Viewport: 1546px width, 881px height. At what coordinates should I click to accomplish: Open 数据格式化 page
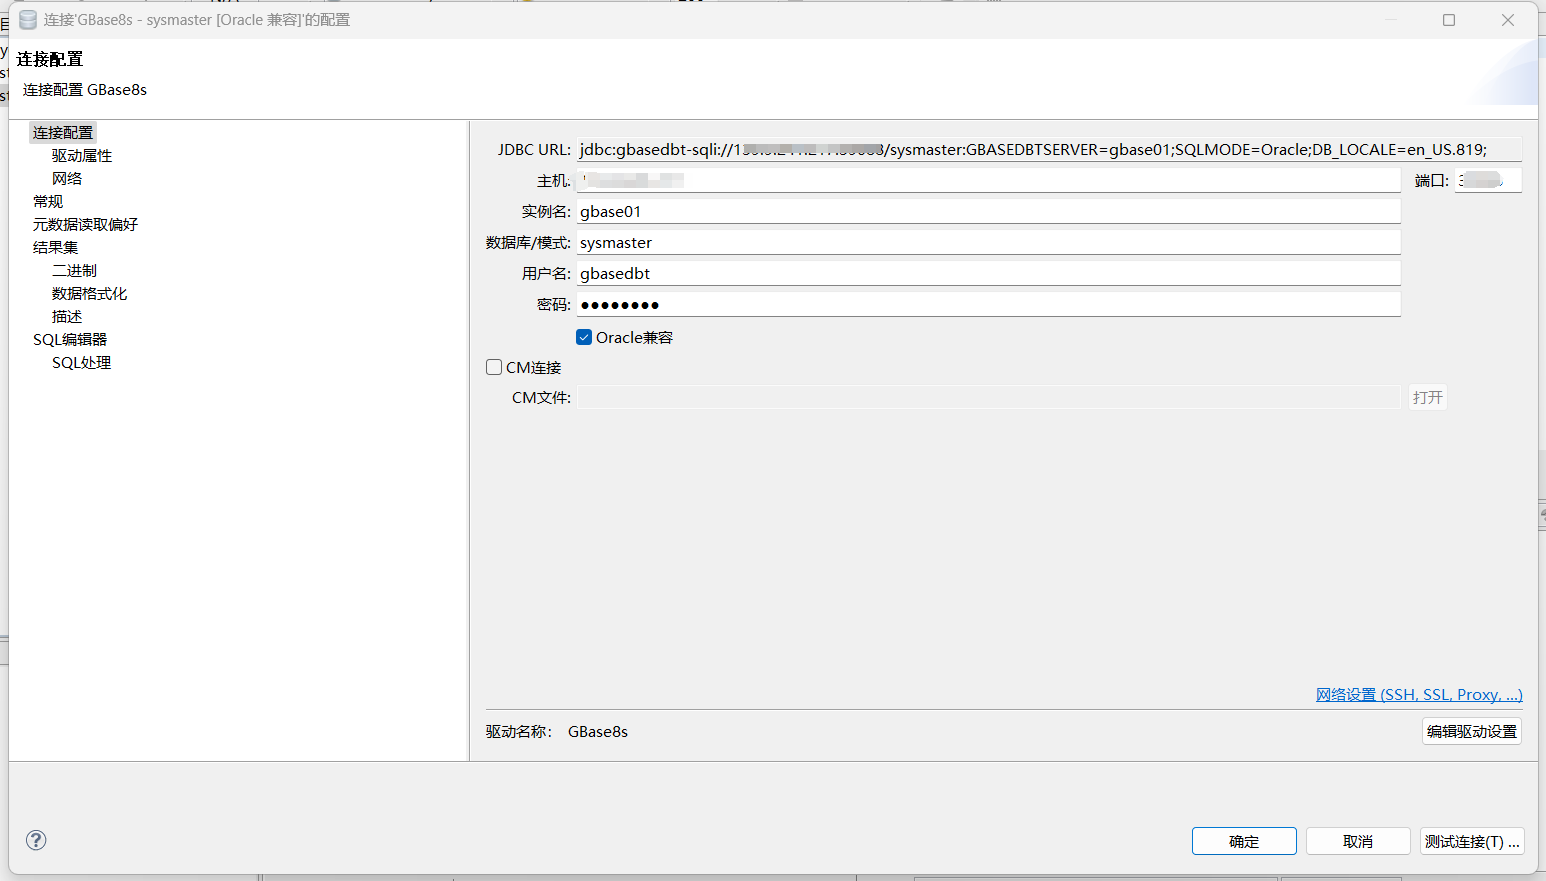tap(89, 293)
